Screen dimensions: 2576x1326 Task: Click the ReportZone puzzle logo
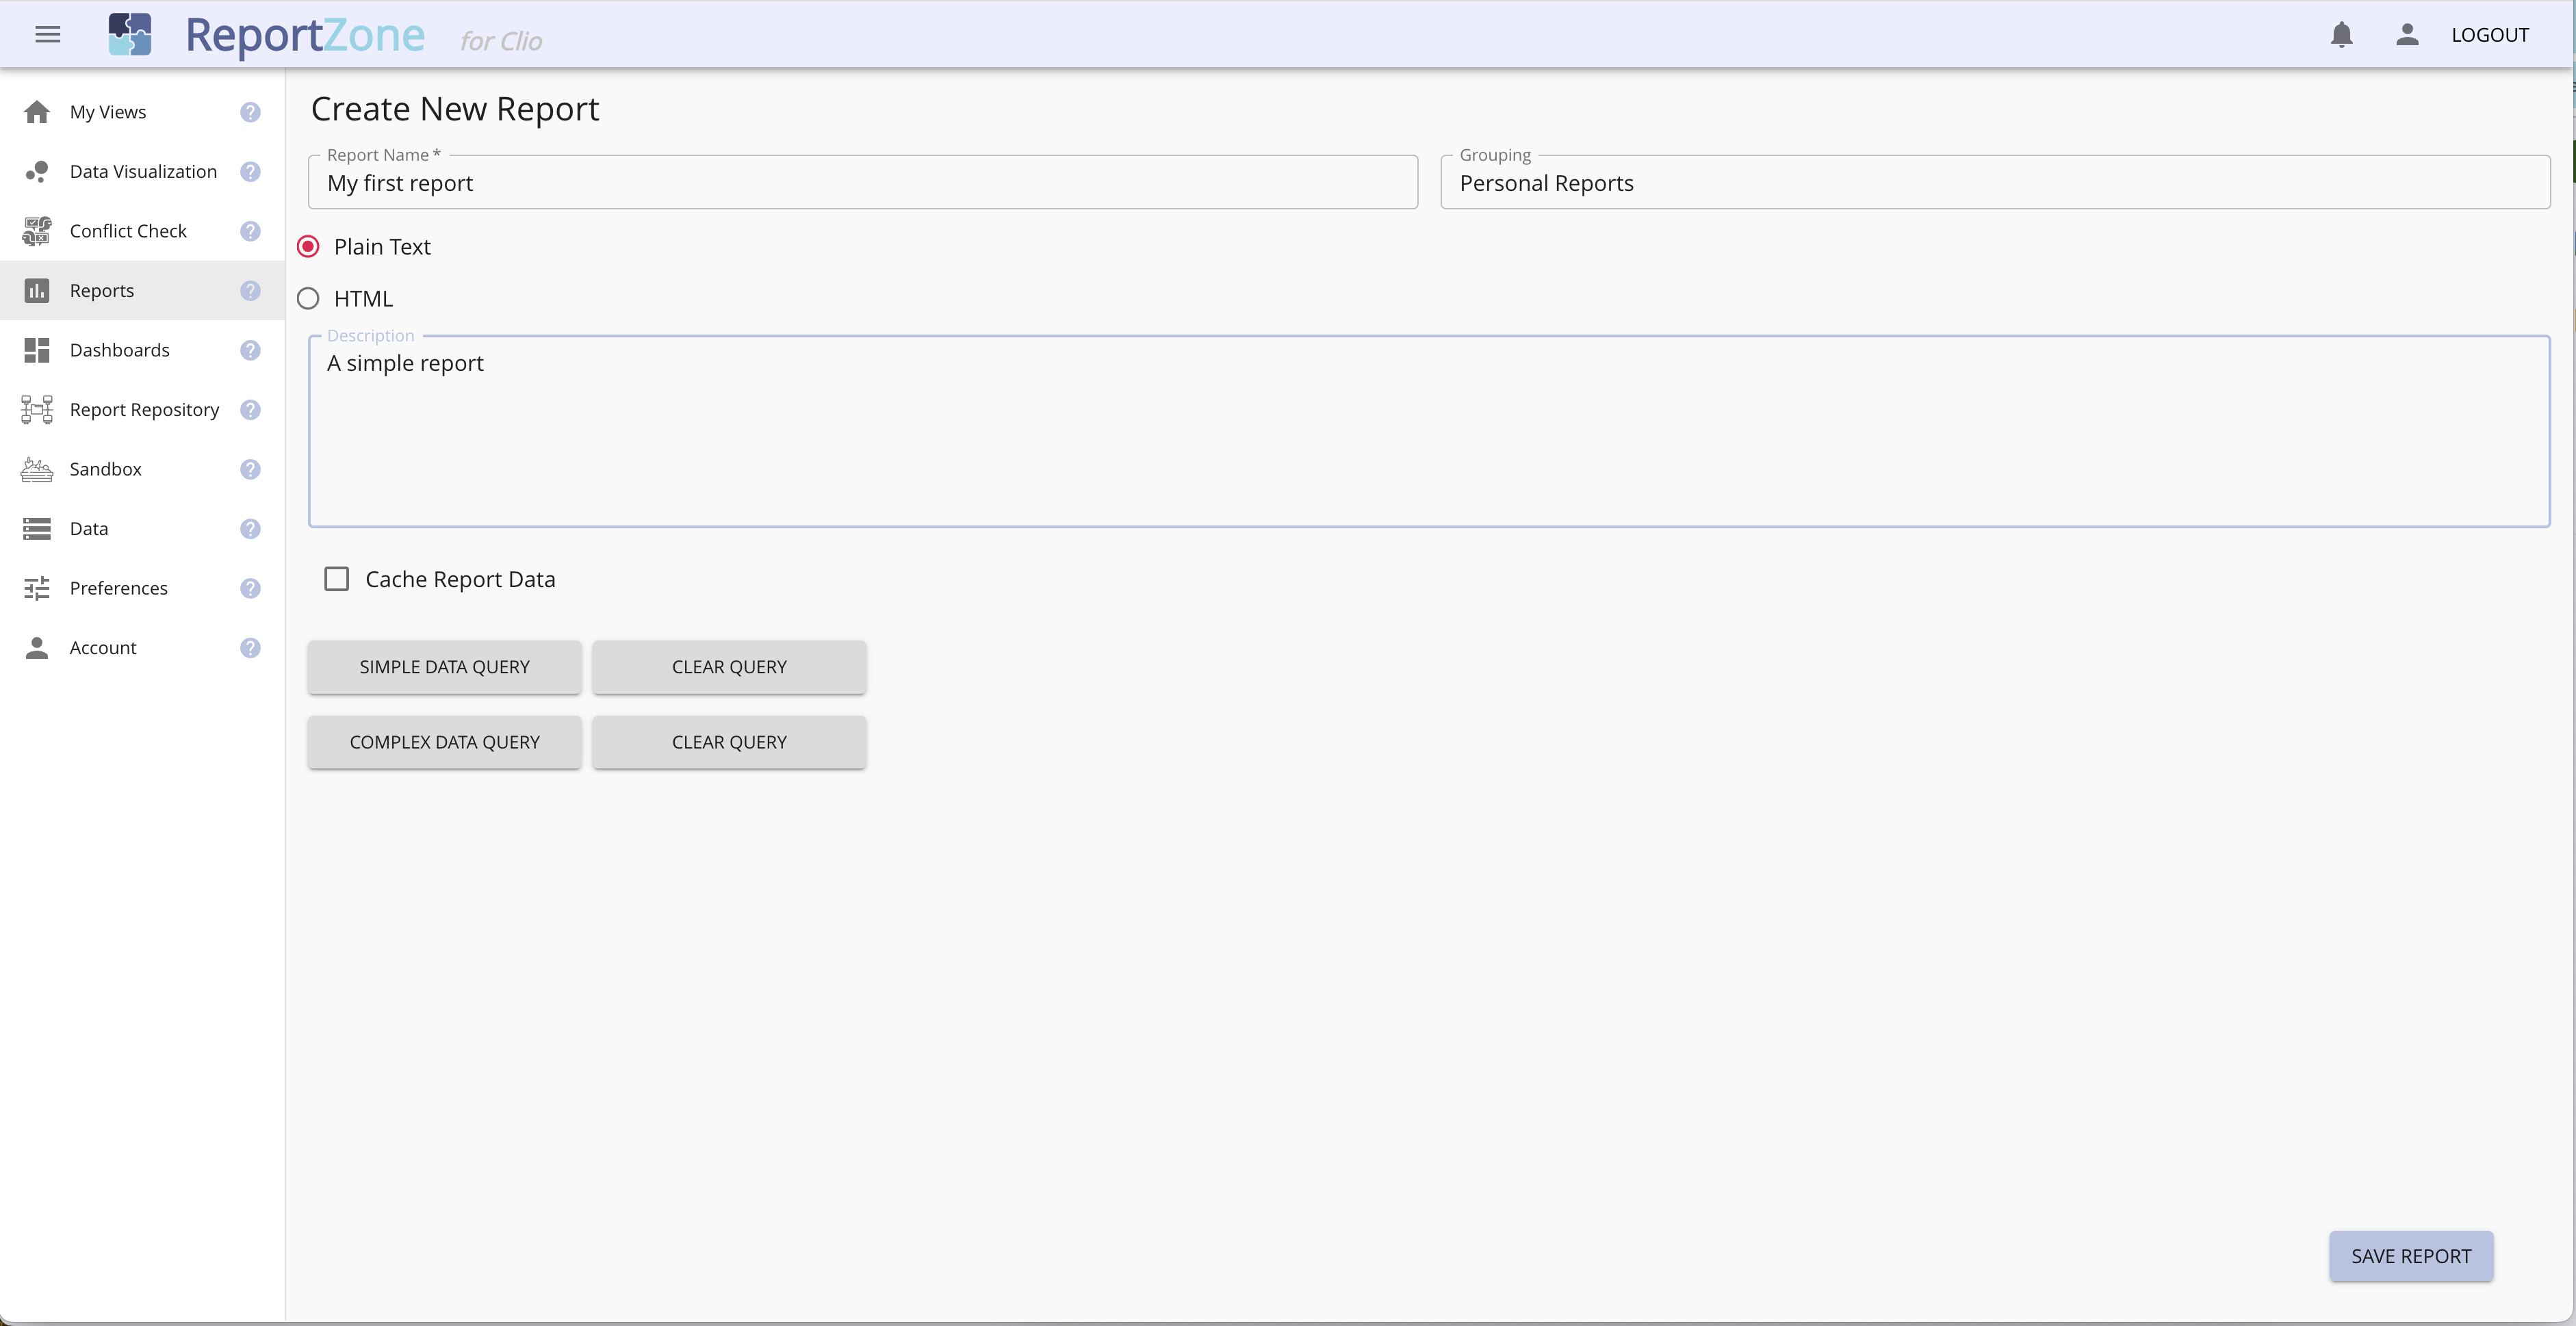(x=130, y=34)
